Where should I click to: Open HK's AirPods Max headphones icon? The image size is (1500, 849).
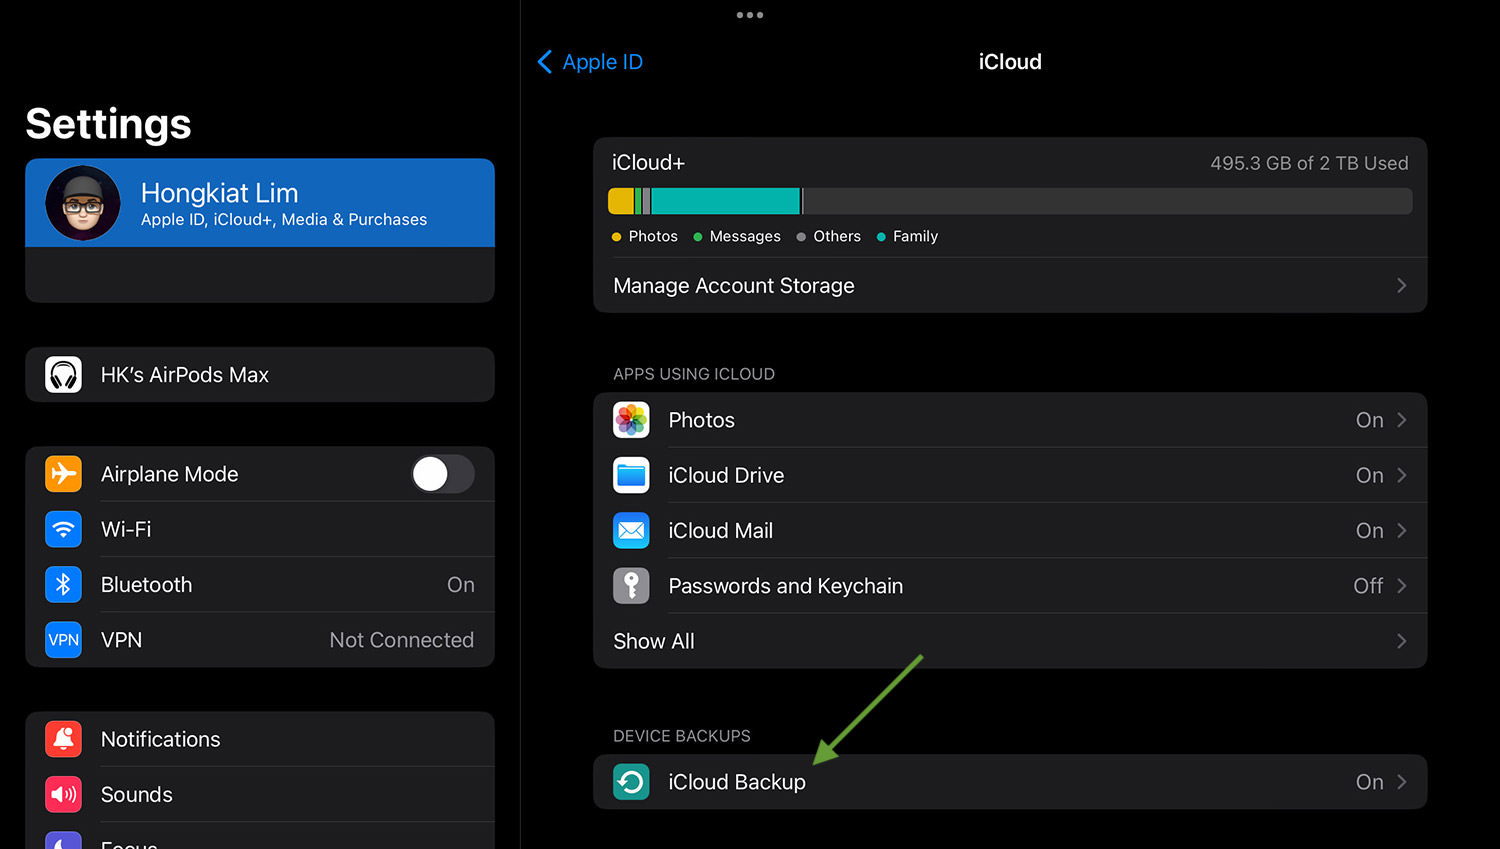tap(63, 375)
